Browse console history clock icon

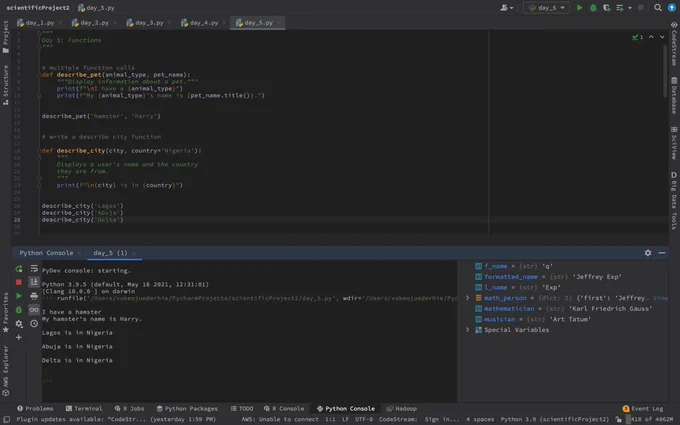pyautogui.click(x=34, y=324)
